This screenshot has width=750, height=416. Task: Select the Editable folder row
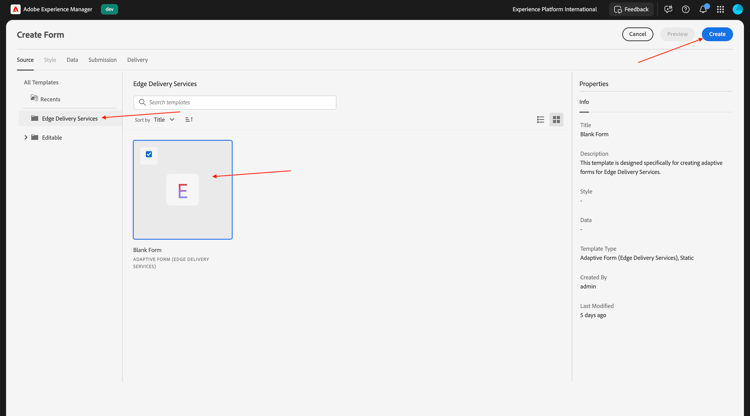coord(69,137)
